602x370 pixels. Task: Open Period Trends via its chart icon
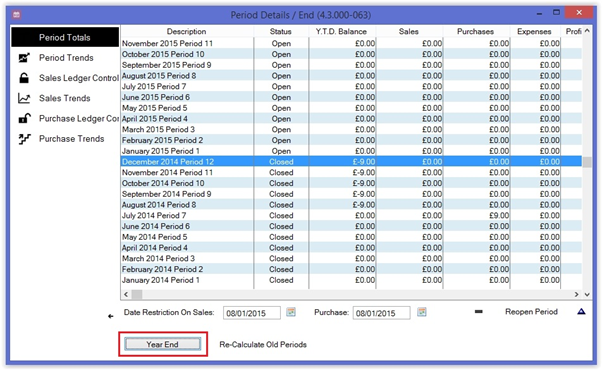coord(24,58)
